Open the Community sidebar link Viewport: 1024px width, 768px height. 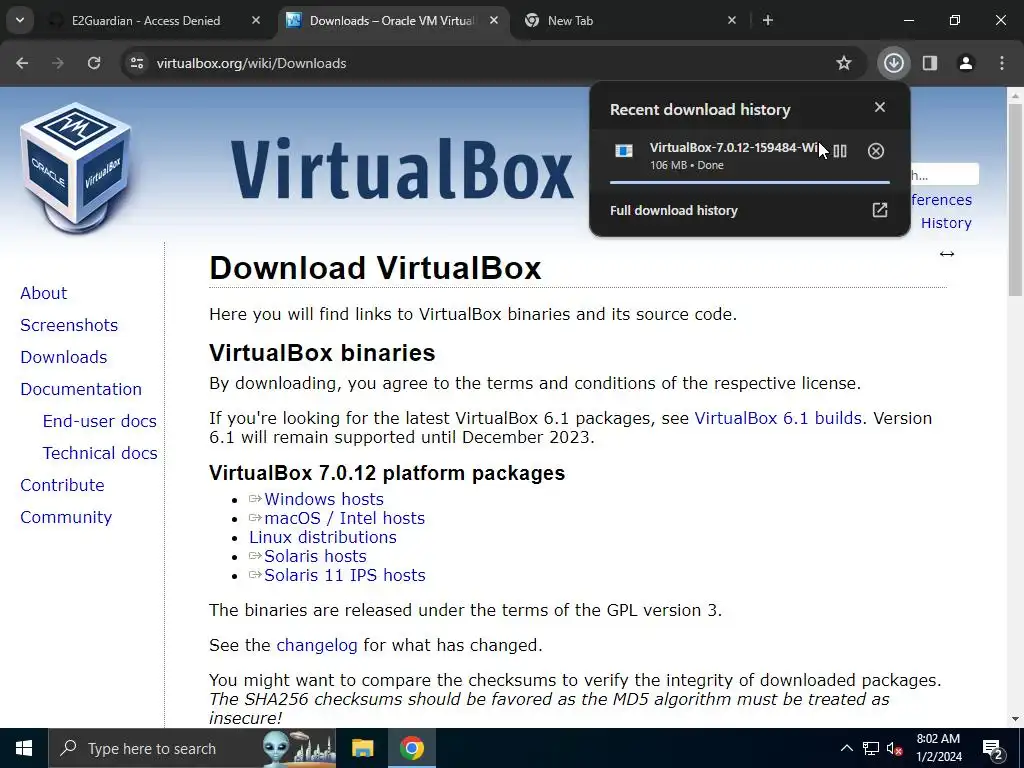(x=66, y=517)
